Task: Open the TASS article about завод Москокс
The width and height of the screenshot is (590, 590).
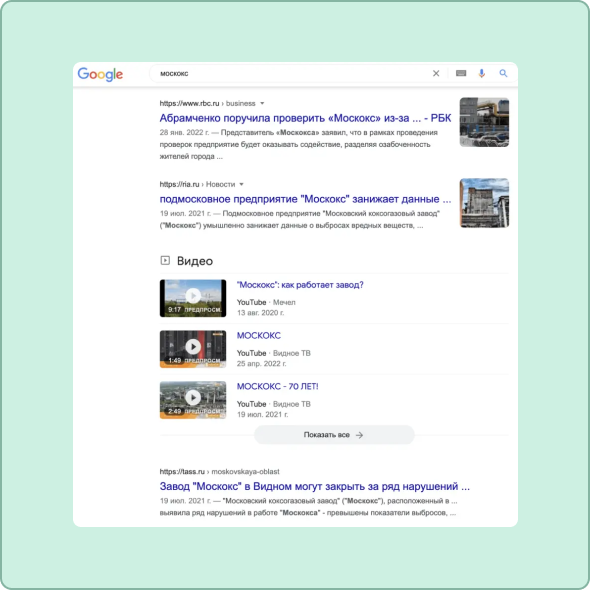Action: [315, 487]
